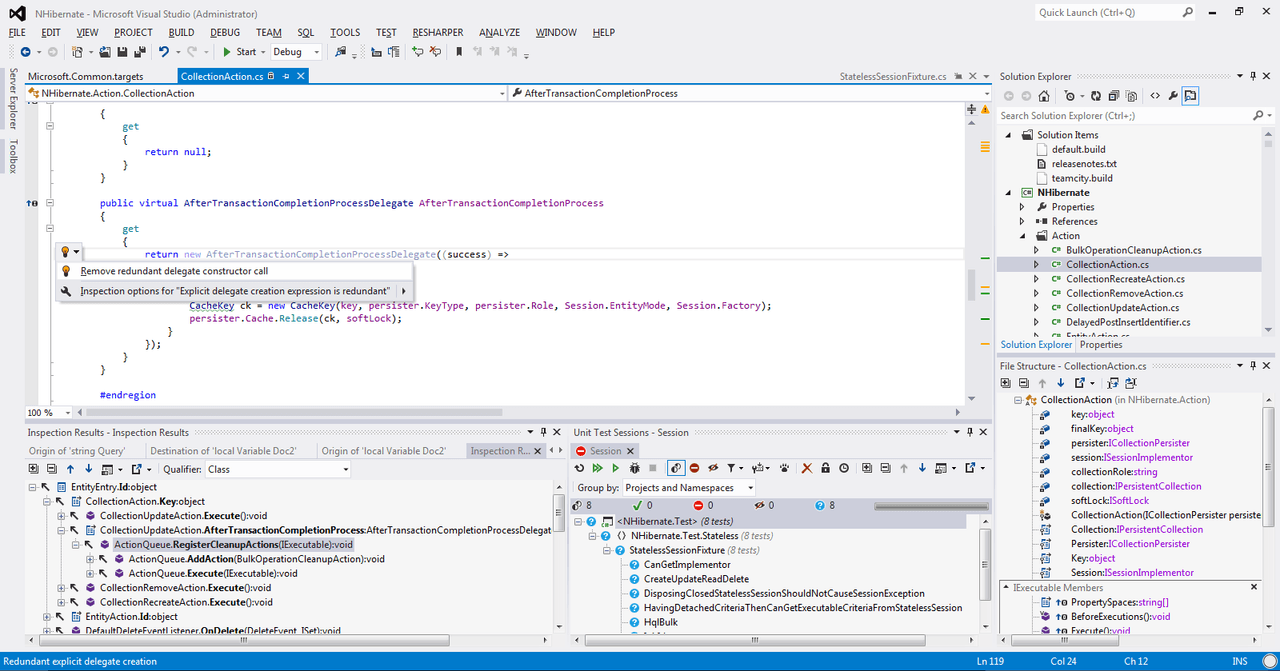
Task: Toggle the bookmark icon in the toolbar
Action: click(459, 52)
